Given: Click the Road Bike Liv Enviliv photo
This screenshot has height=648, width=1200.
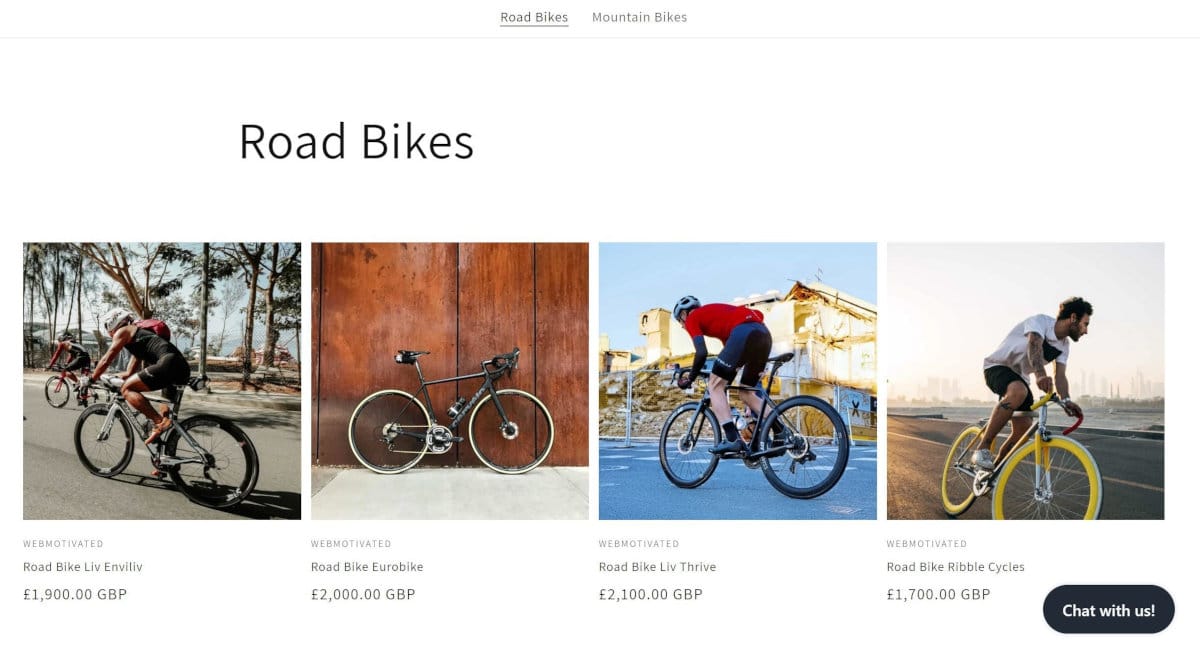Looking at the screenshot, I should click(x=162, y=380).
